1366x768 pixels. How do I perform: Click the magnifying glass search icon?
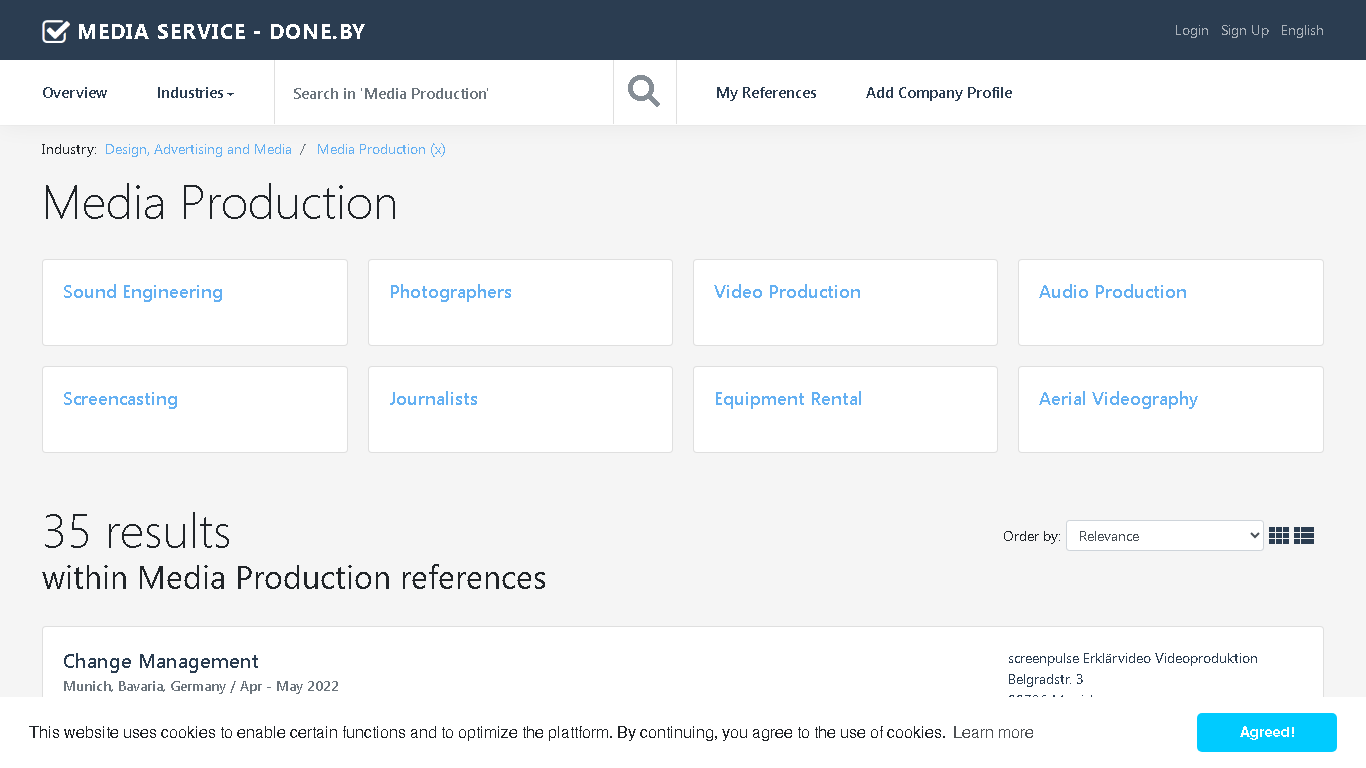coord(644,92)
